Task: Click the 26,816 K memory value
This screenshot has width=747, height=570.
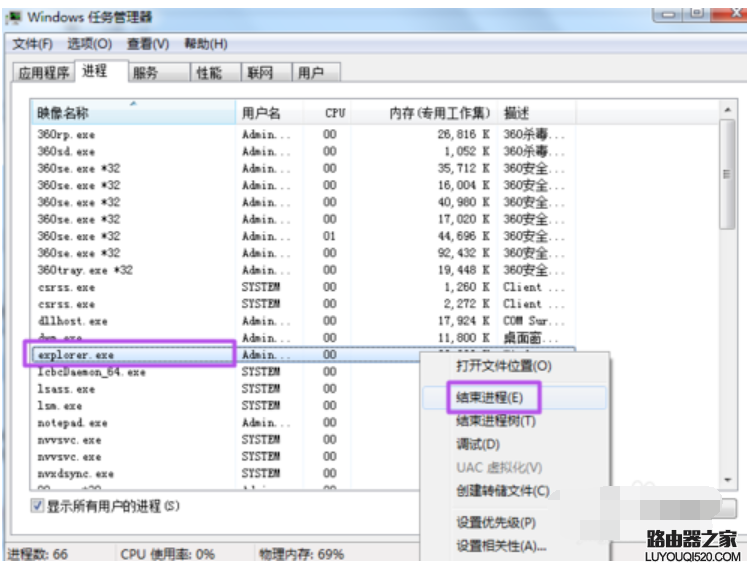Action: coord(464,135)
